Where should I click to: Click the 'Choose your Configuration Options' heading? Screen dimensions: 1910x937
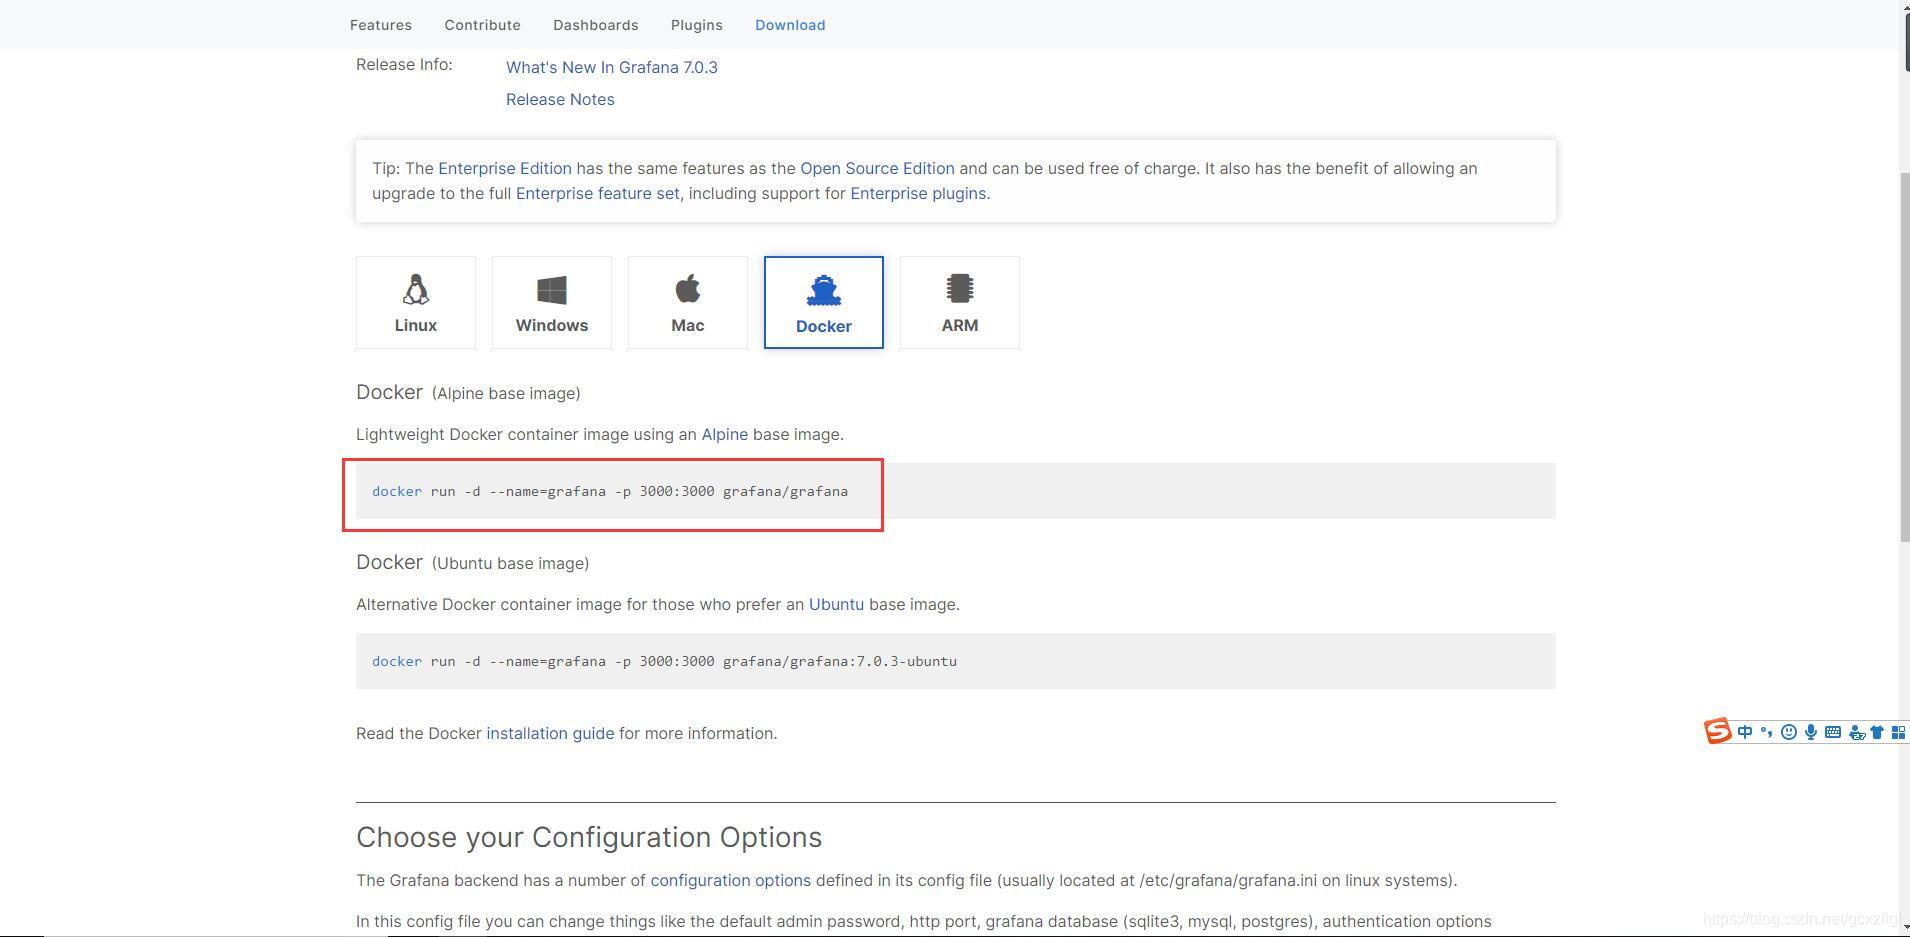click(589, 837)
